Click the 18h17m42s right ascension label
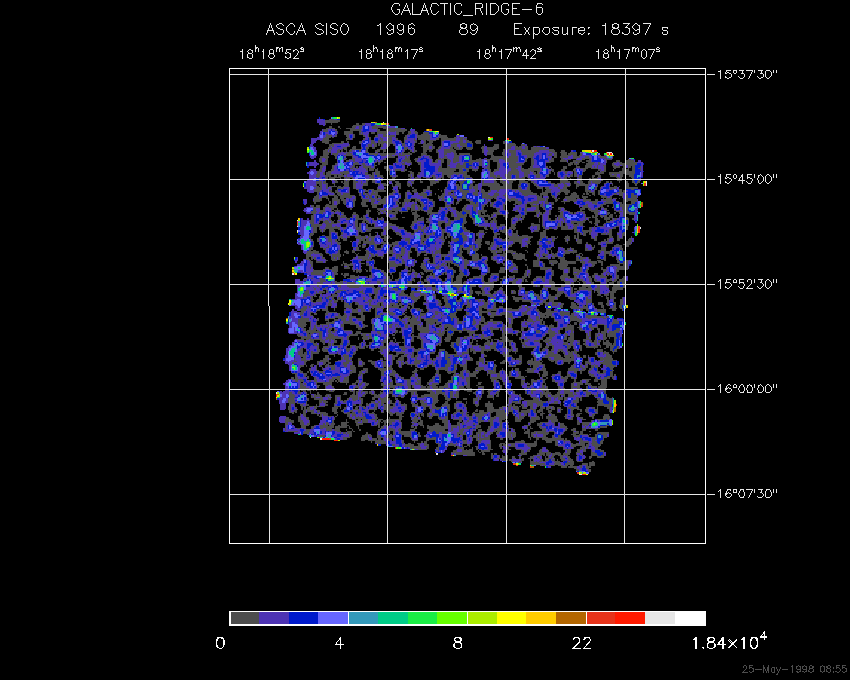This screenshot has width=850, height=680. [509, 54]
